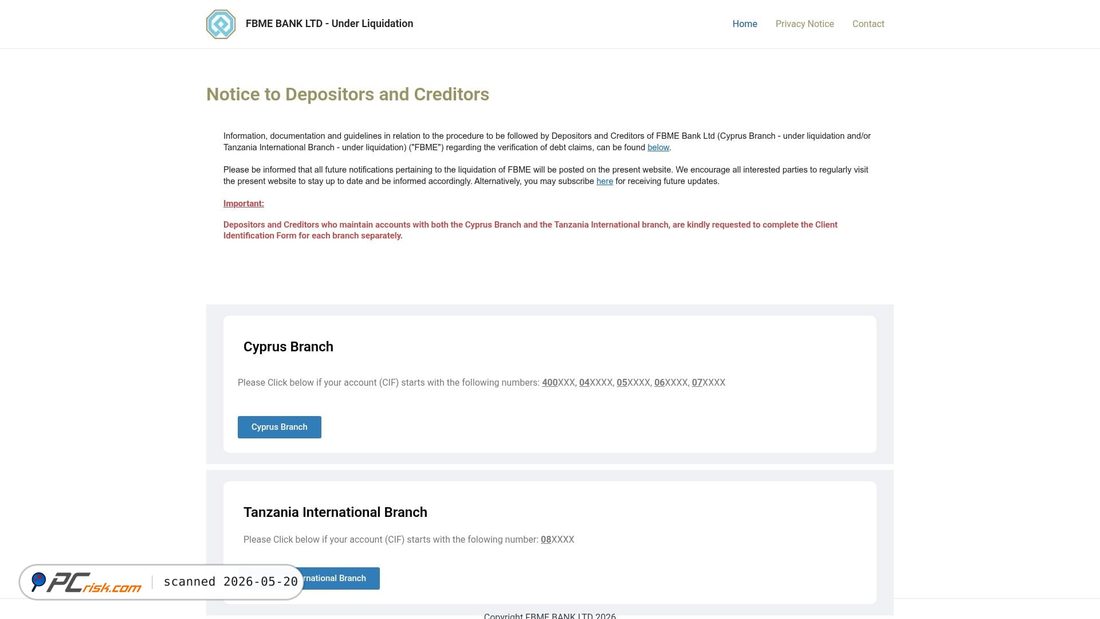Click the Tanzania International Branch heading
Screen dimensions: 1100x619
[335, 512]
